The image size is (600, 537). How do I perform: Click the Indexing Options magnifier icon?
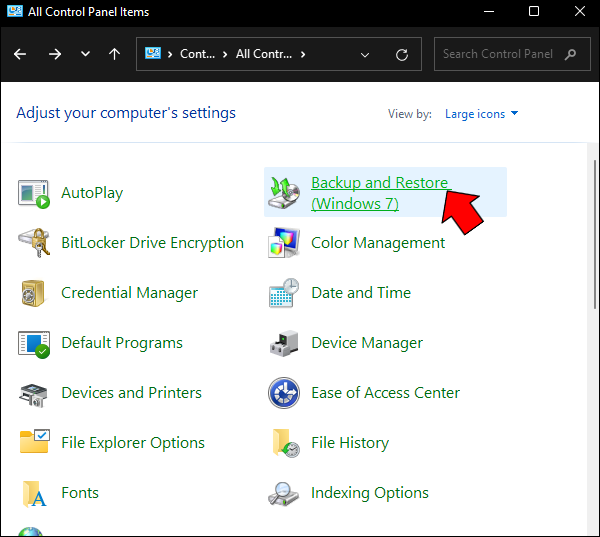[x=284, y=493]
